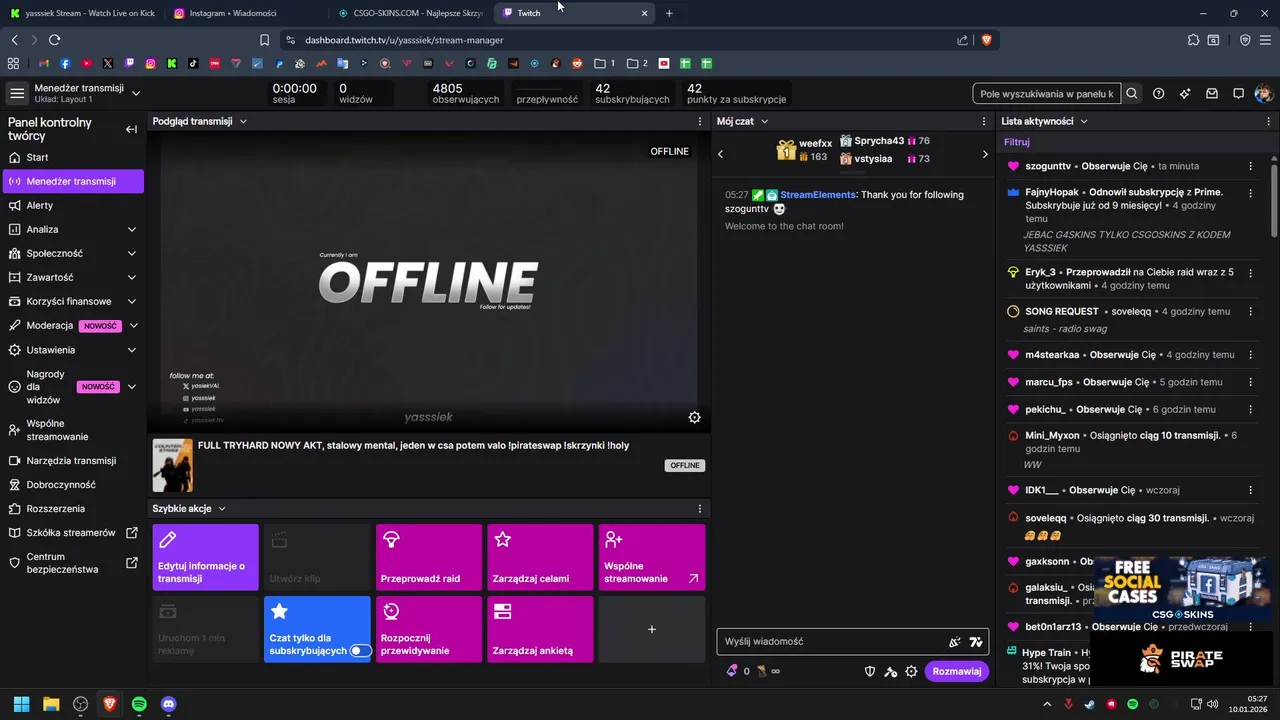Screen dimensions: 1280x720
Task: Open the user profile avatar in header
Action: click(x=1264, y=93)
